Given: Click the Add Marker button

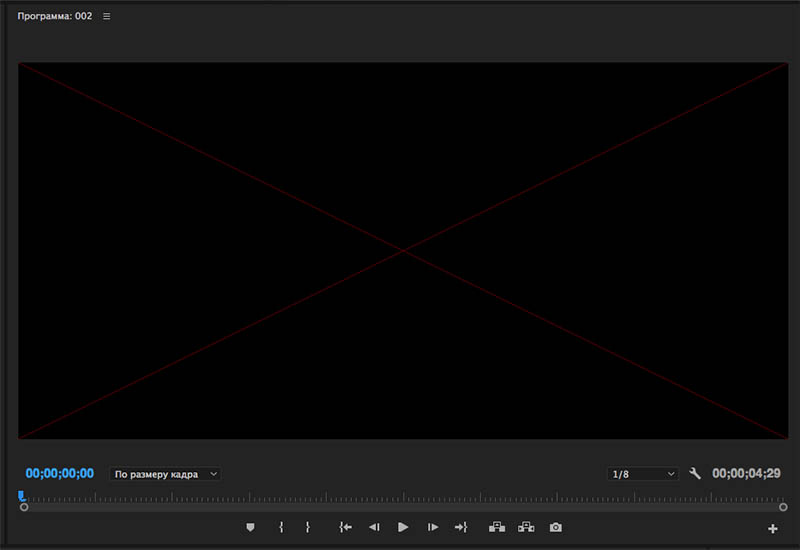Looking at the screenshot, I should [250, 527].
